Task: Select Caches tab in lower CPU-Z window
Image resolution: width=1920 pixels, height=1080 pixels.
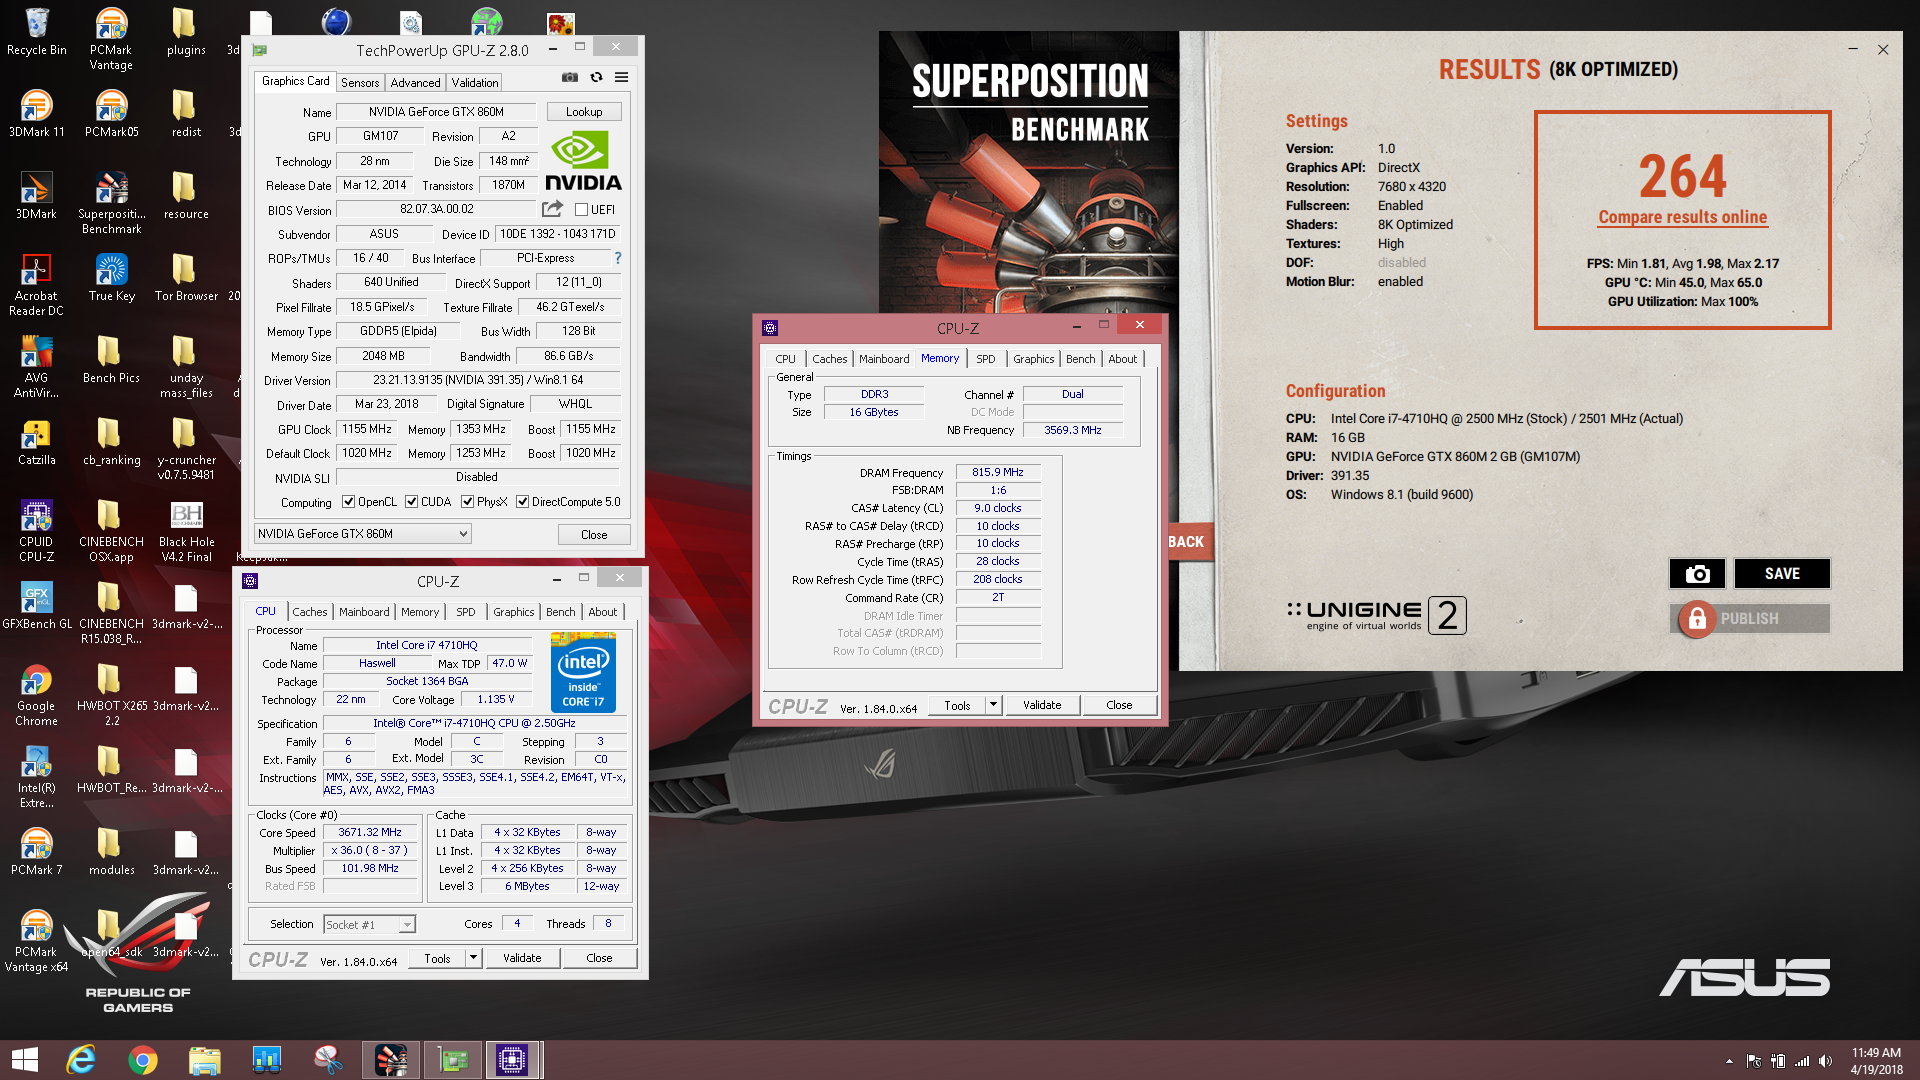Action: [310, 612]
